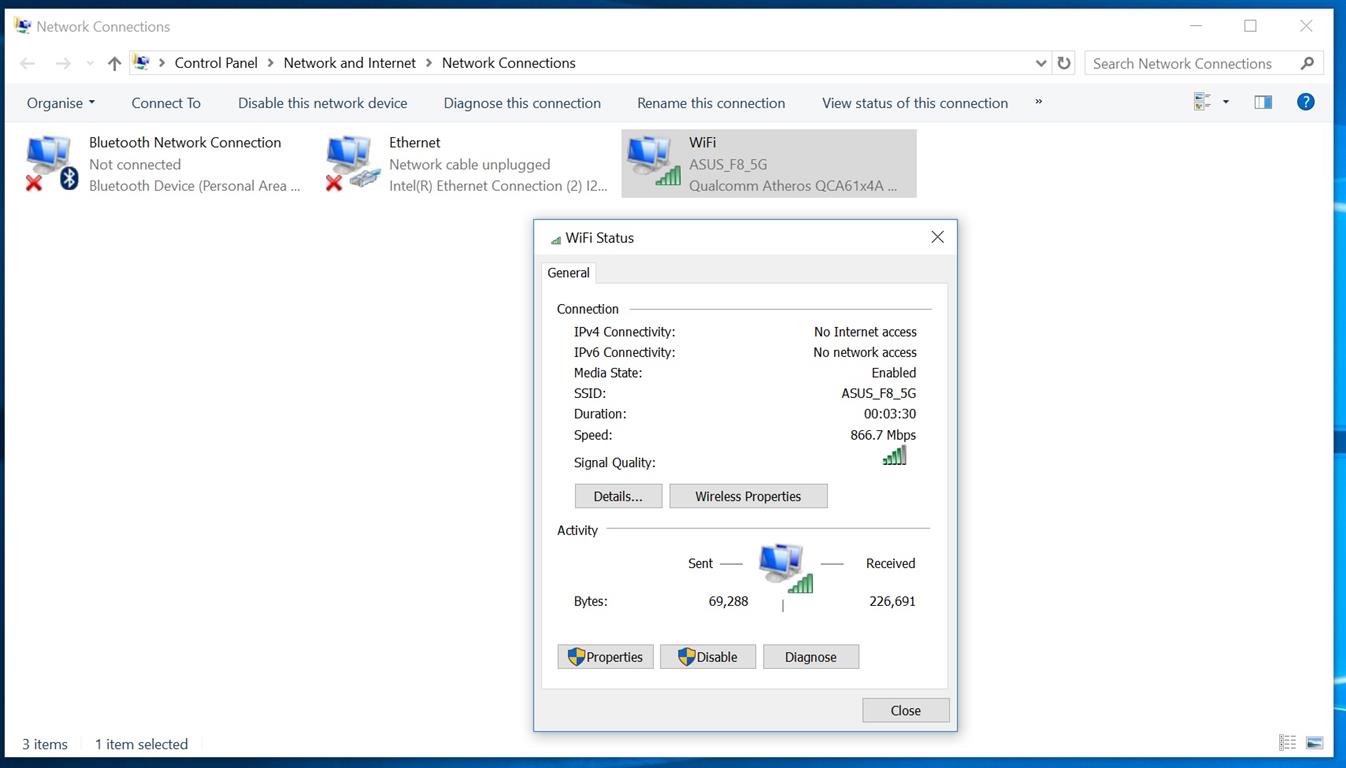Viewport: 1346px width, 768px height.
Task: Click the No Internet access text
Action: click(865, 332)
